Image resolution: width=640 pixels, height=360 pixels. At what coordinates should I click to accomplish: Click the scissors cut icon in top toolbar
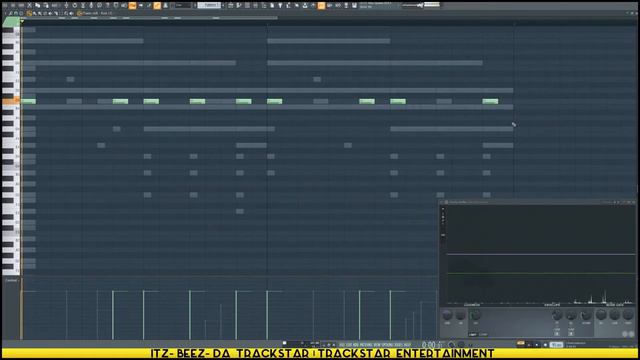[29, 6]
